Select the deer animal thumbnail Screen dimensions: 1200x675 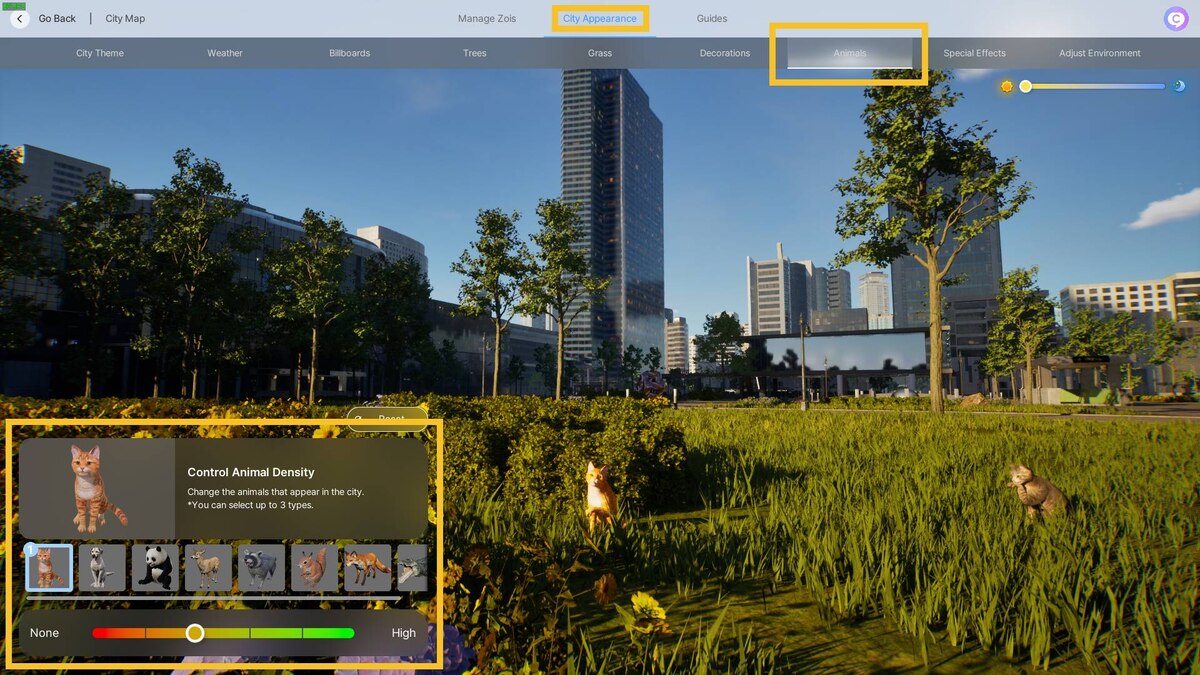tap(208, 568)
